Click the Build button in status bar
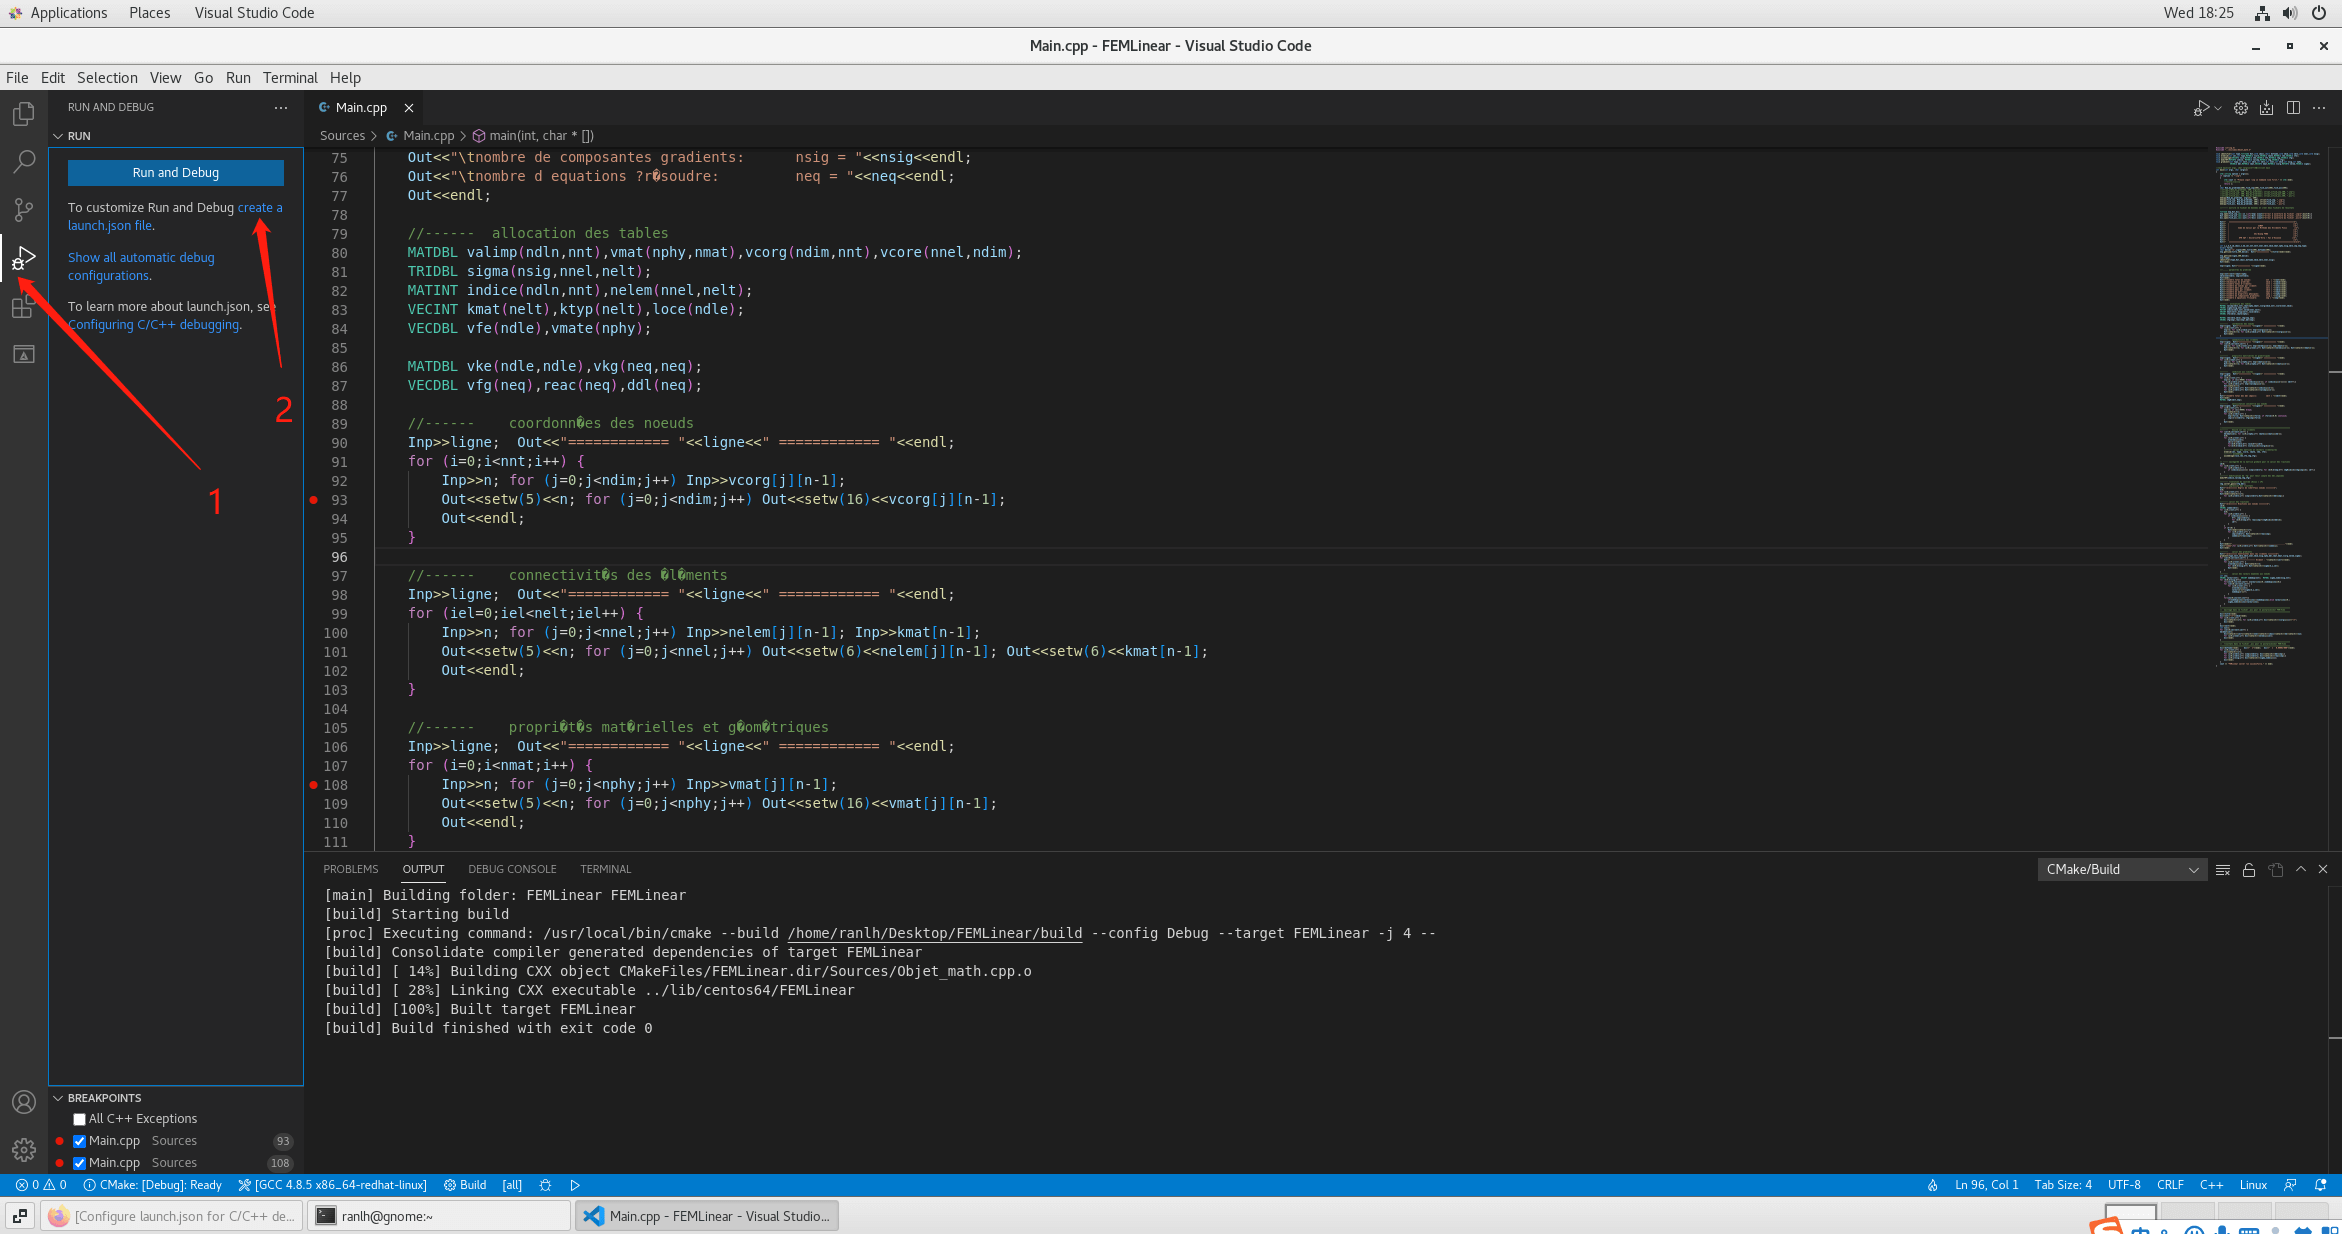 [465, 1185]
